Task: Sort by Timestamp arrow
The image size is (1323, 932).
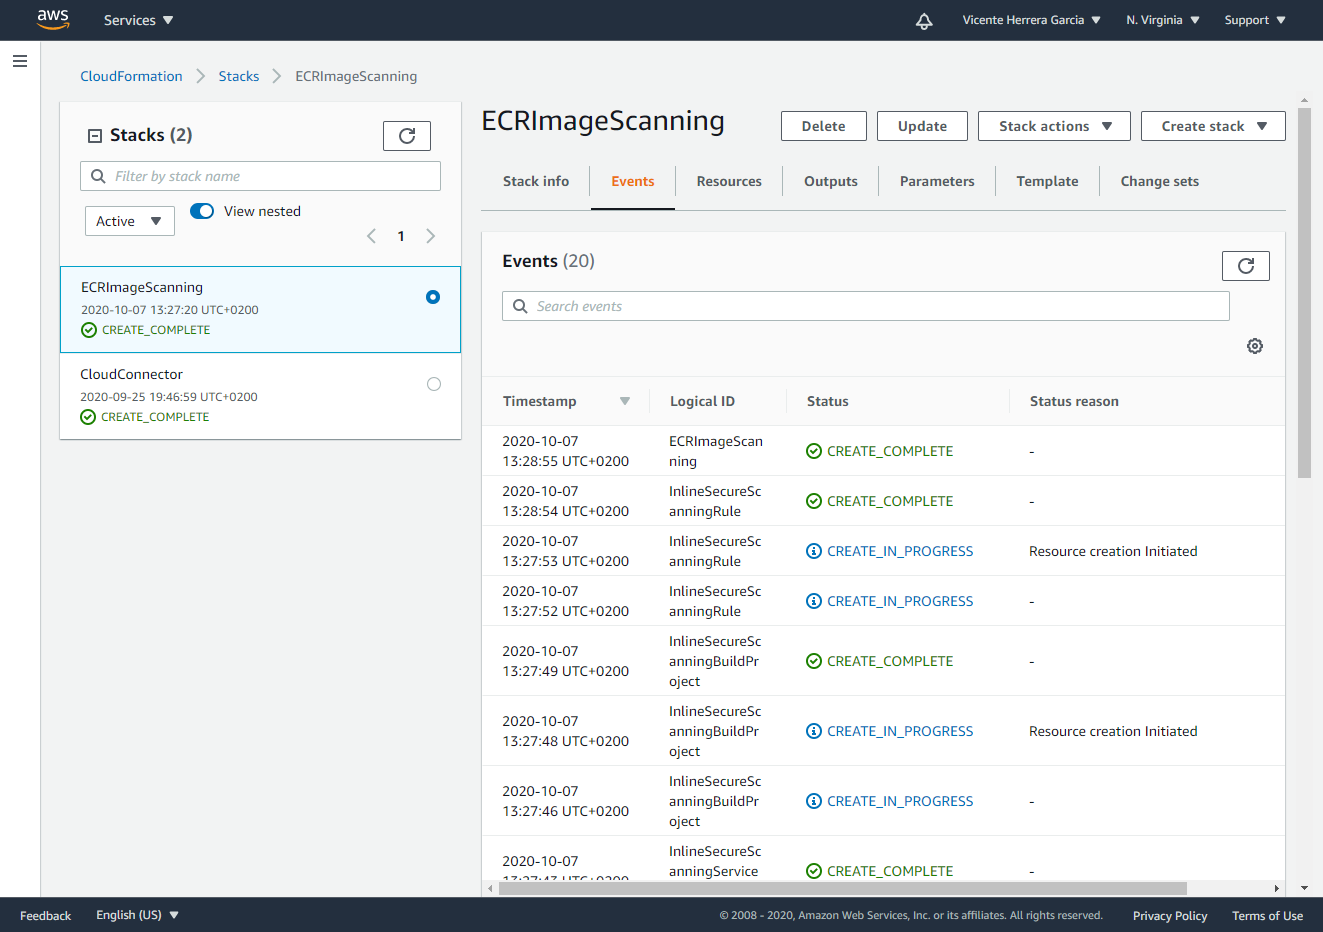Action: 625,401
